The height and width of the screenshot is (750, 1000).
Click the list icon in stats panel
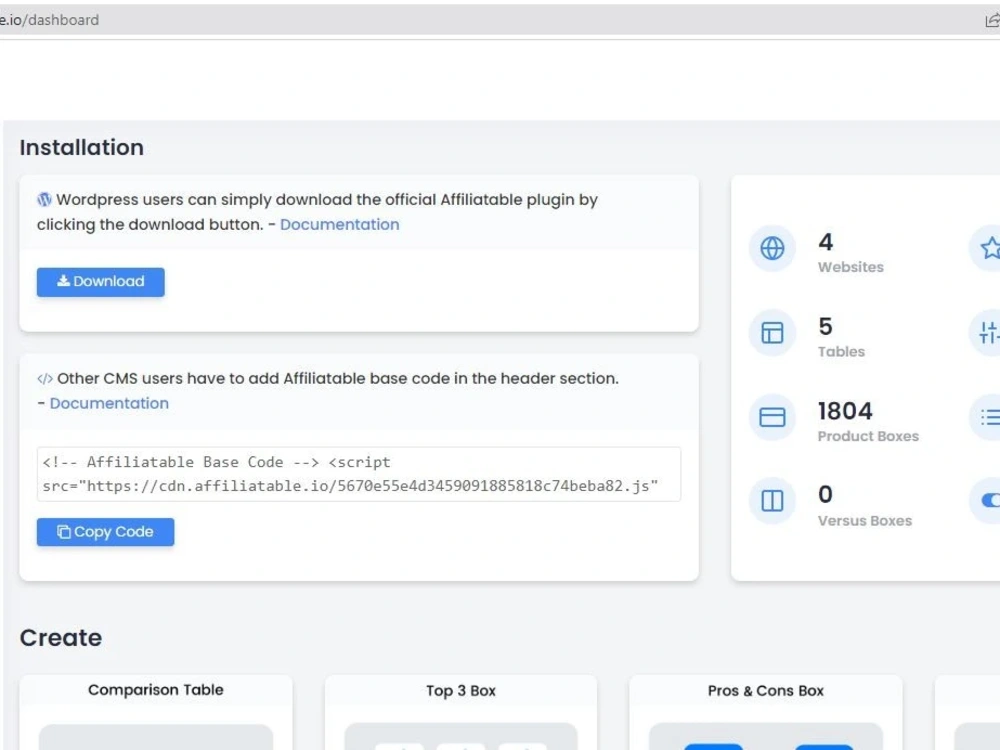[989, 417]
